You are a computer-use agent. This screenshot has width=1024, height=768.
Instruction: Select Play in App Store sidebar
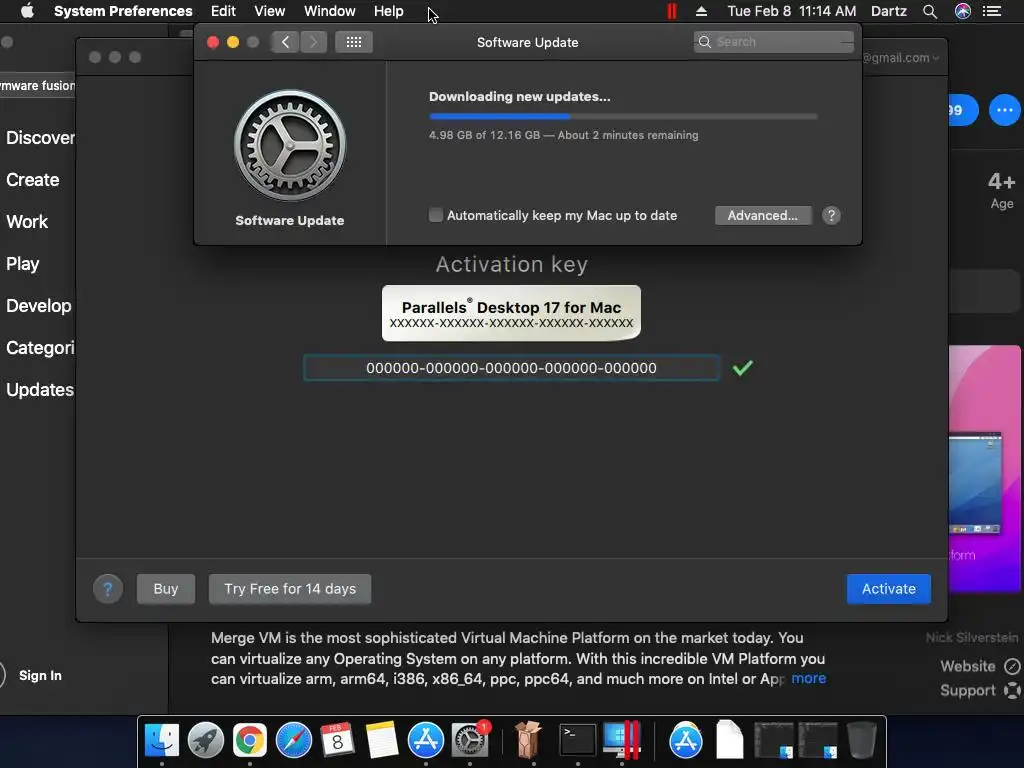click(x=23, y=264)
